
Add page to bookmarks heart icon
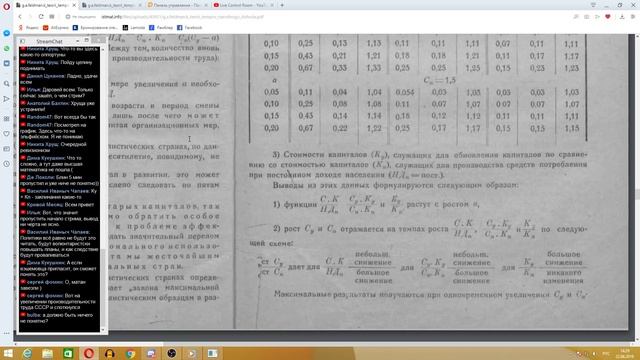pyautogui.click(x=608, y=17)
